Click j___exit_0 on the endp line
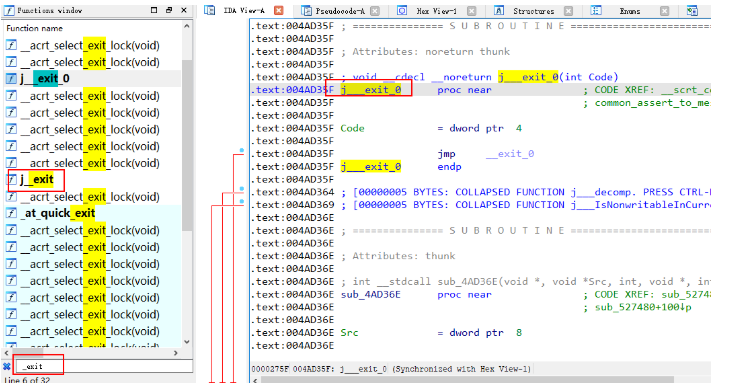Screen dimensions: 733x383 [371, 166]
